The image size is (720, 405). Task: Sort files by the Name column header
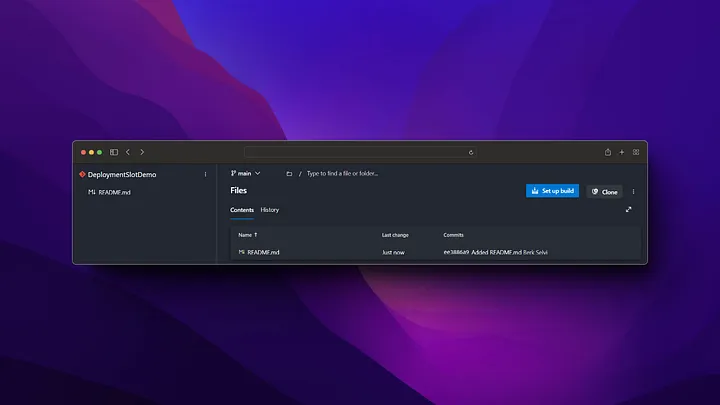248,235
